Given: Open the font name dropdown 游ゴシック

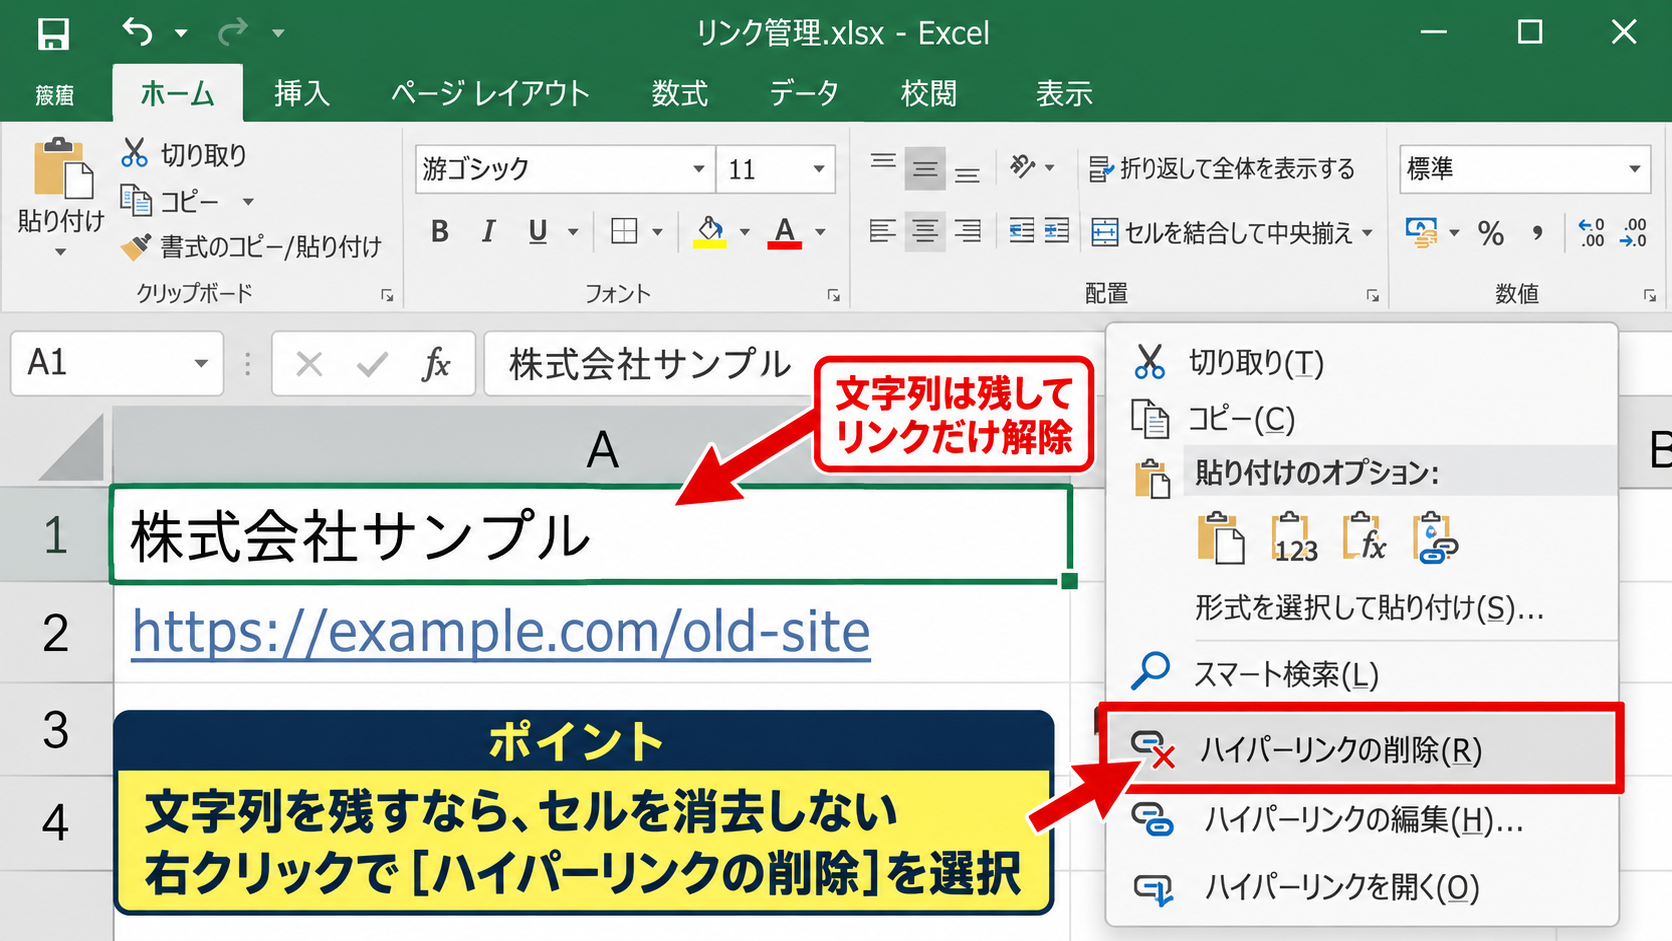Looking at the screenshot, I should (x=699, y=169).
